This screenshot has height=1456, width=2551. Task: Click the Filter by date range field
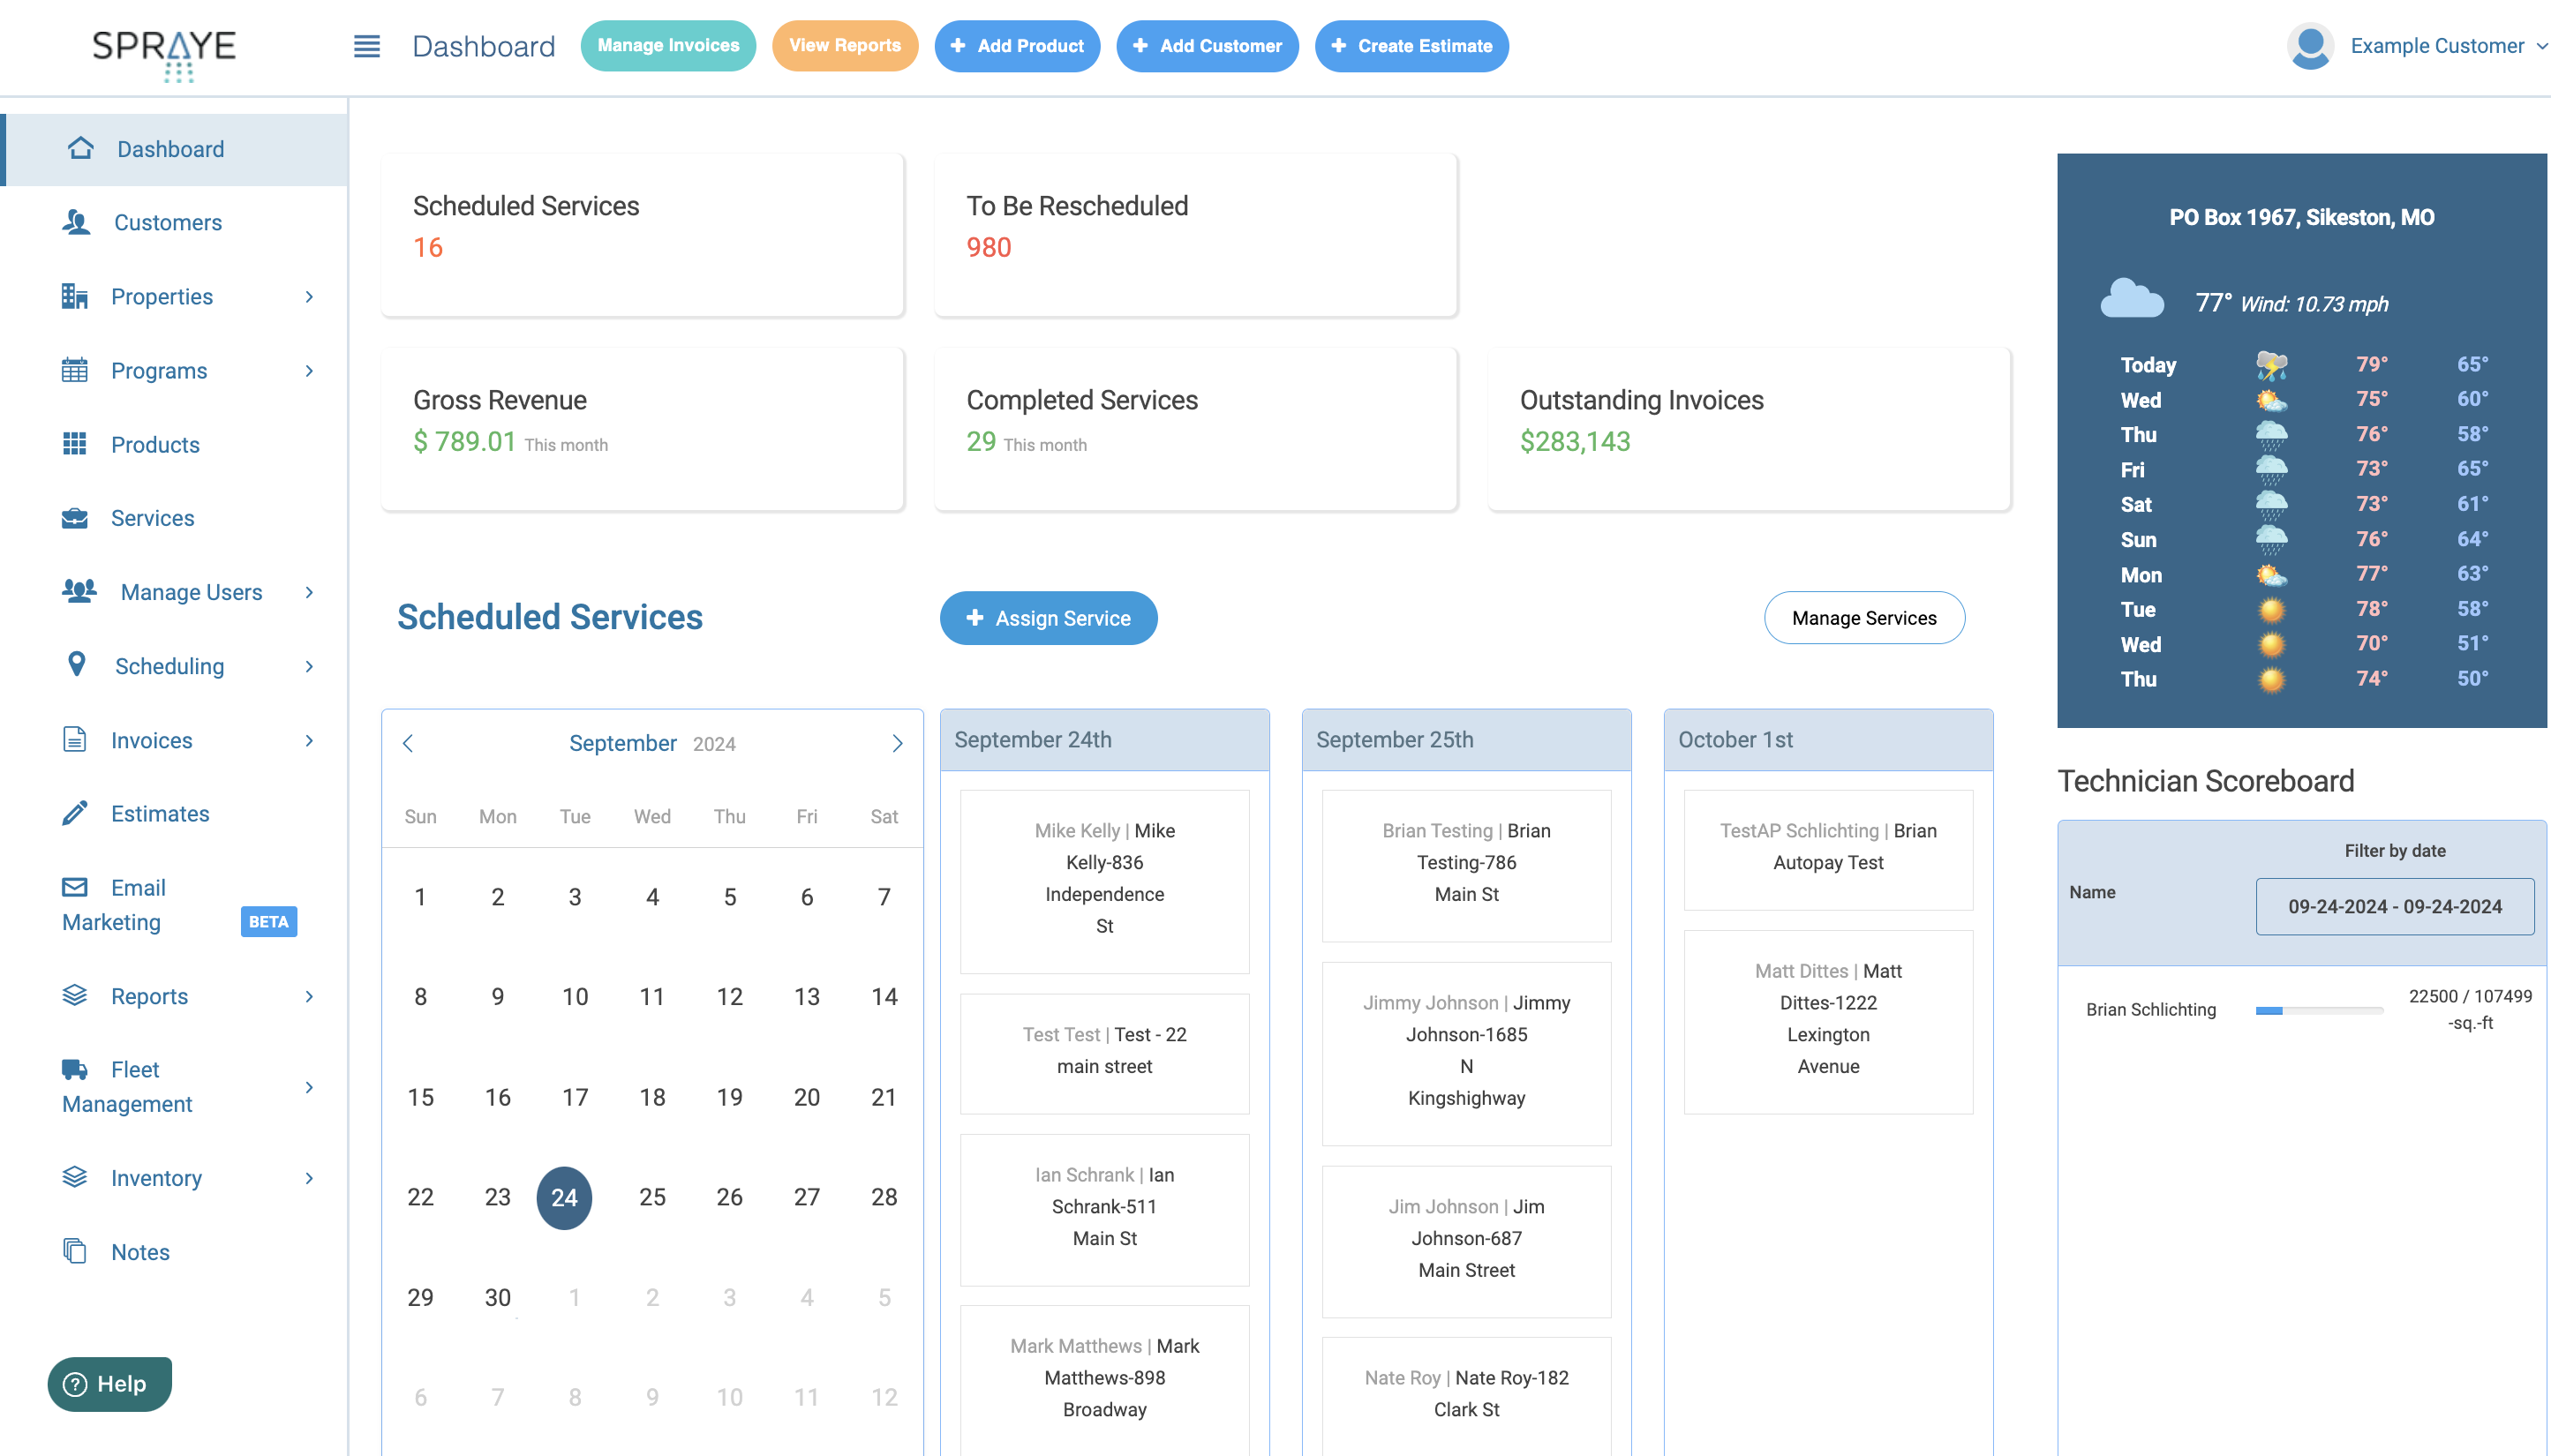2394,906
